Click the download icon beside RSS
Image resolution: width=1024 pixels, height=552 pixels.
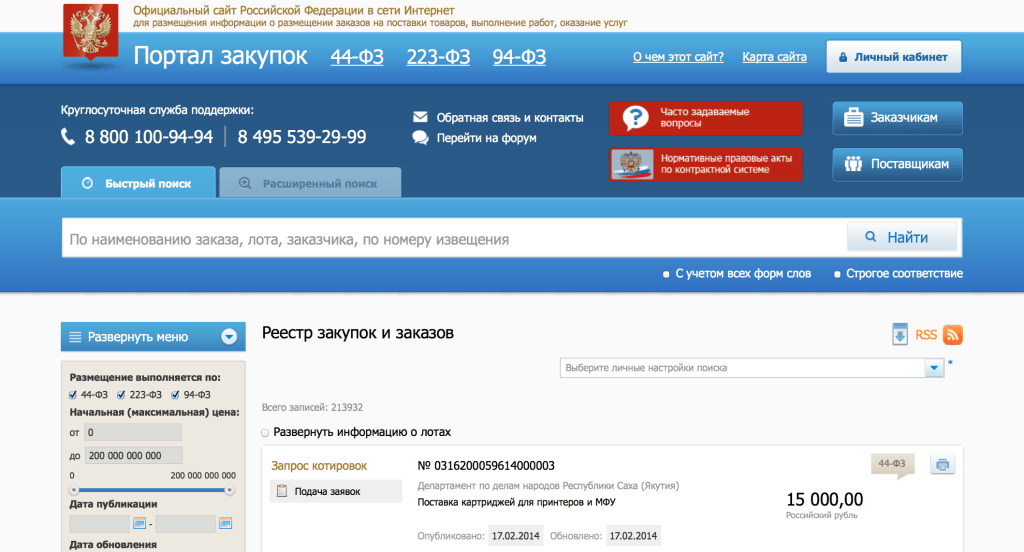tap(900, 335)
